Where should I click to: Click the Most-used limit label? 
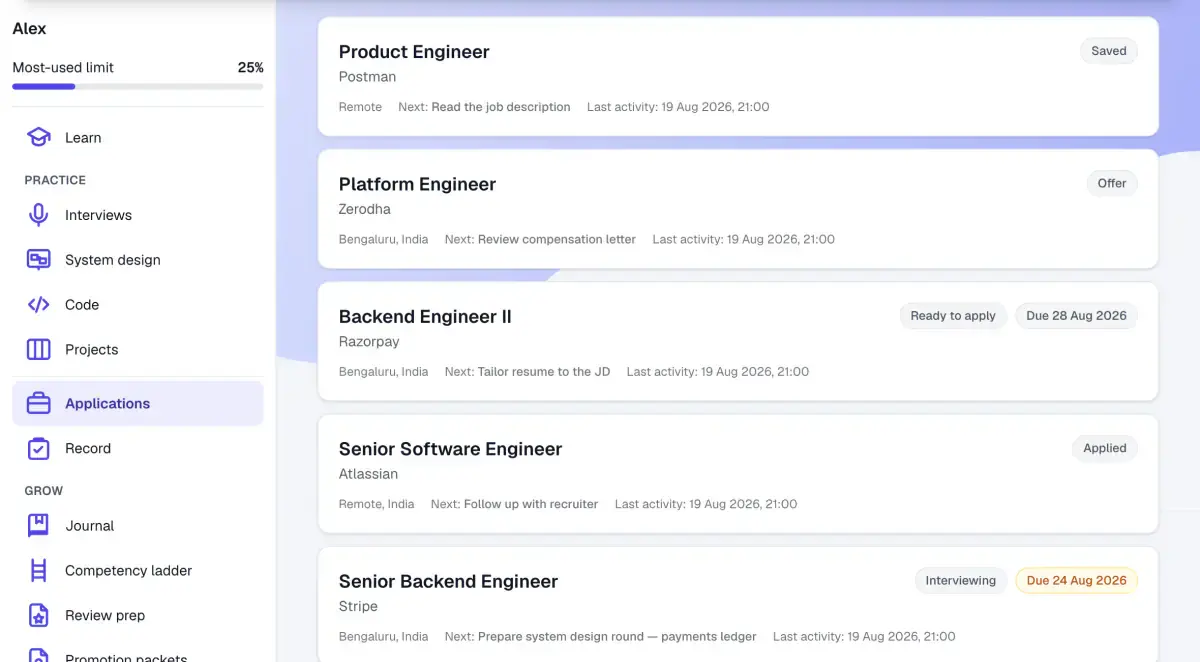pyautogui.click(x=63, y=68)
